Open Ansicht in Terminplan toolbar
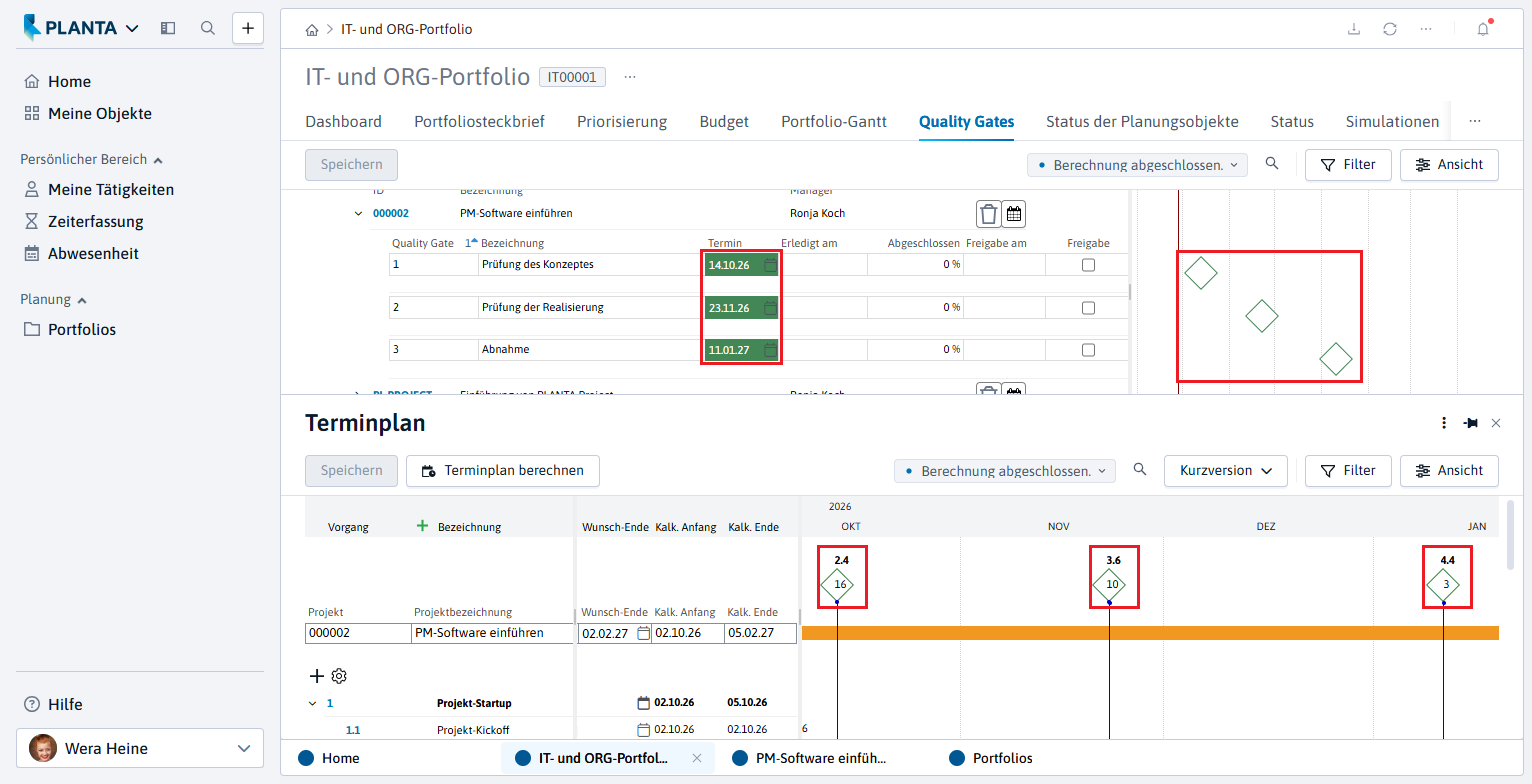Screen dimensions: 1532x784 1449,470
